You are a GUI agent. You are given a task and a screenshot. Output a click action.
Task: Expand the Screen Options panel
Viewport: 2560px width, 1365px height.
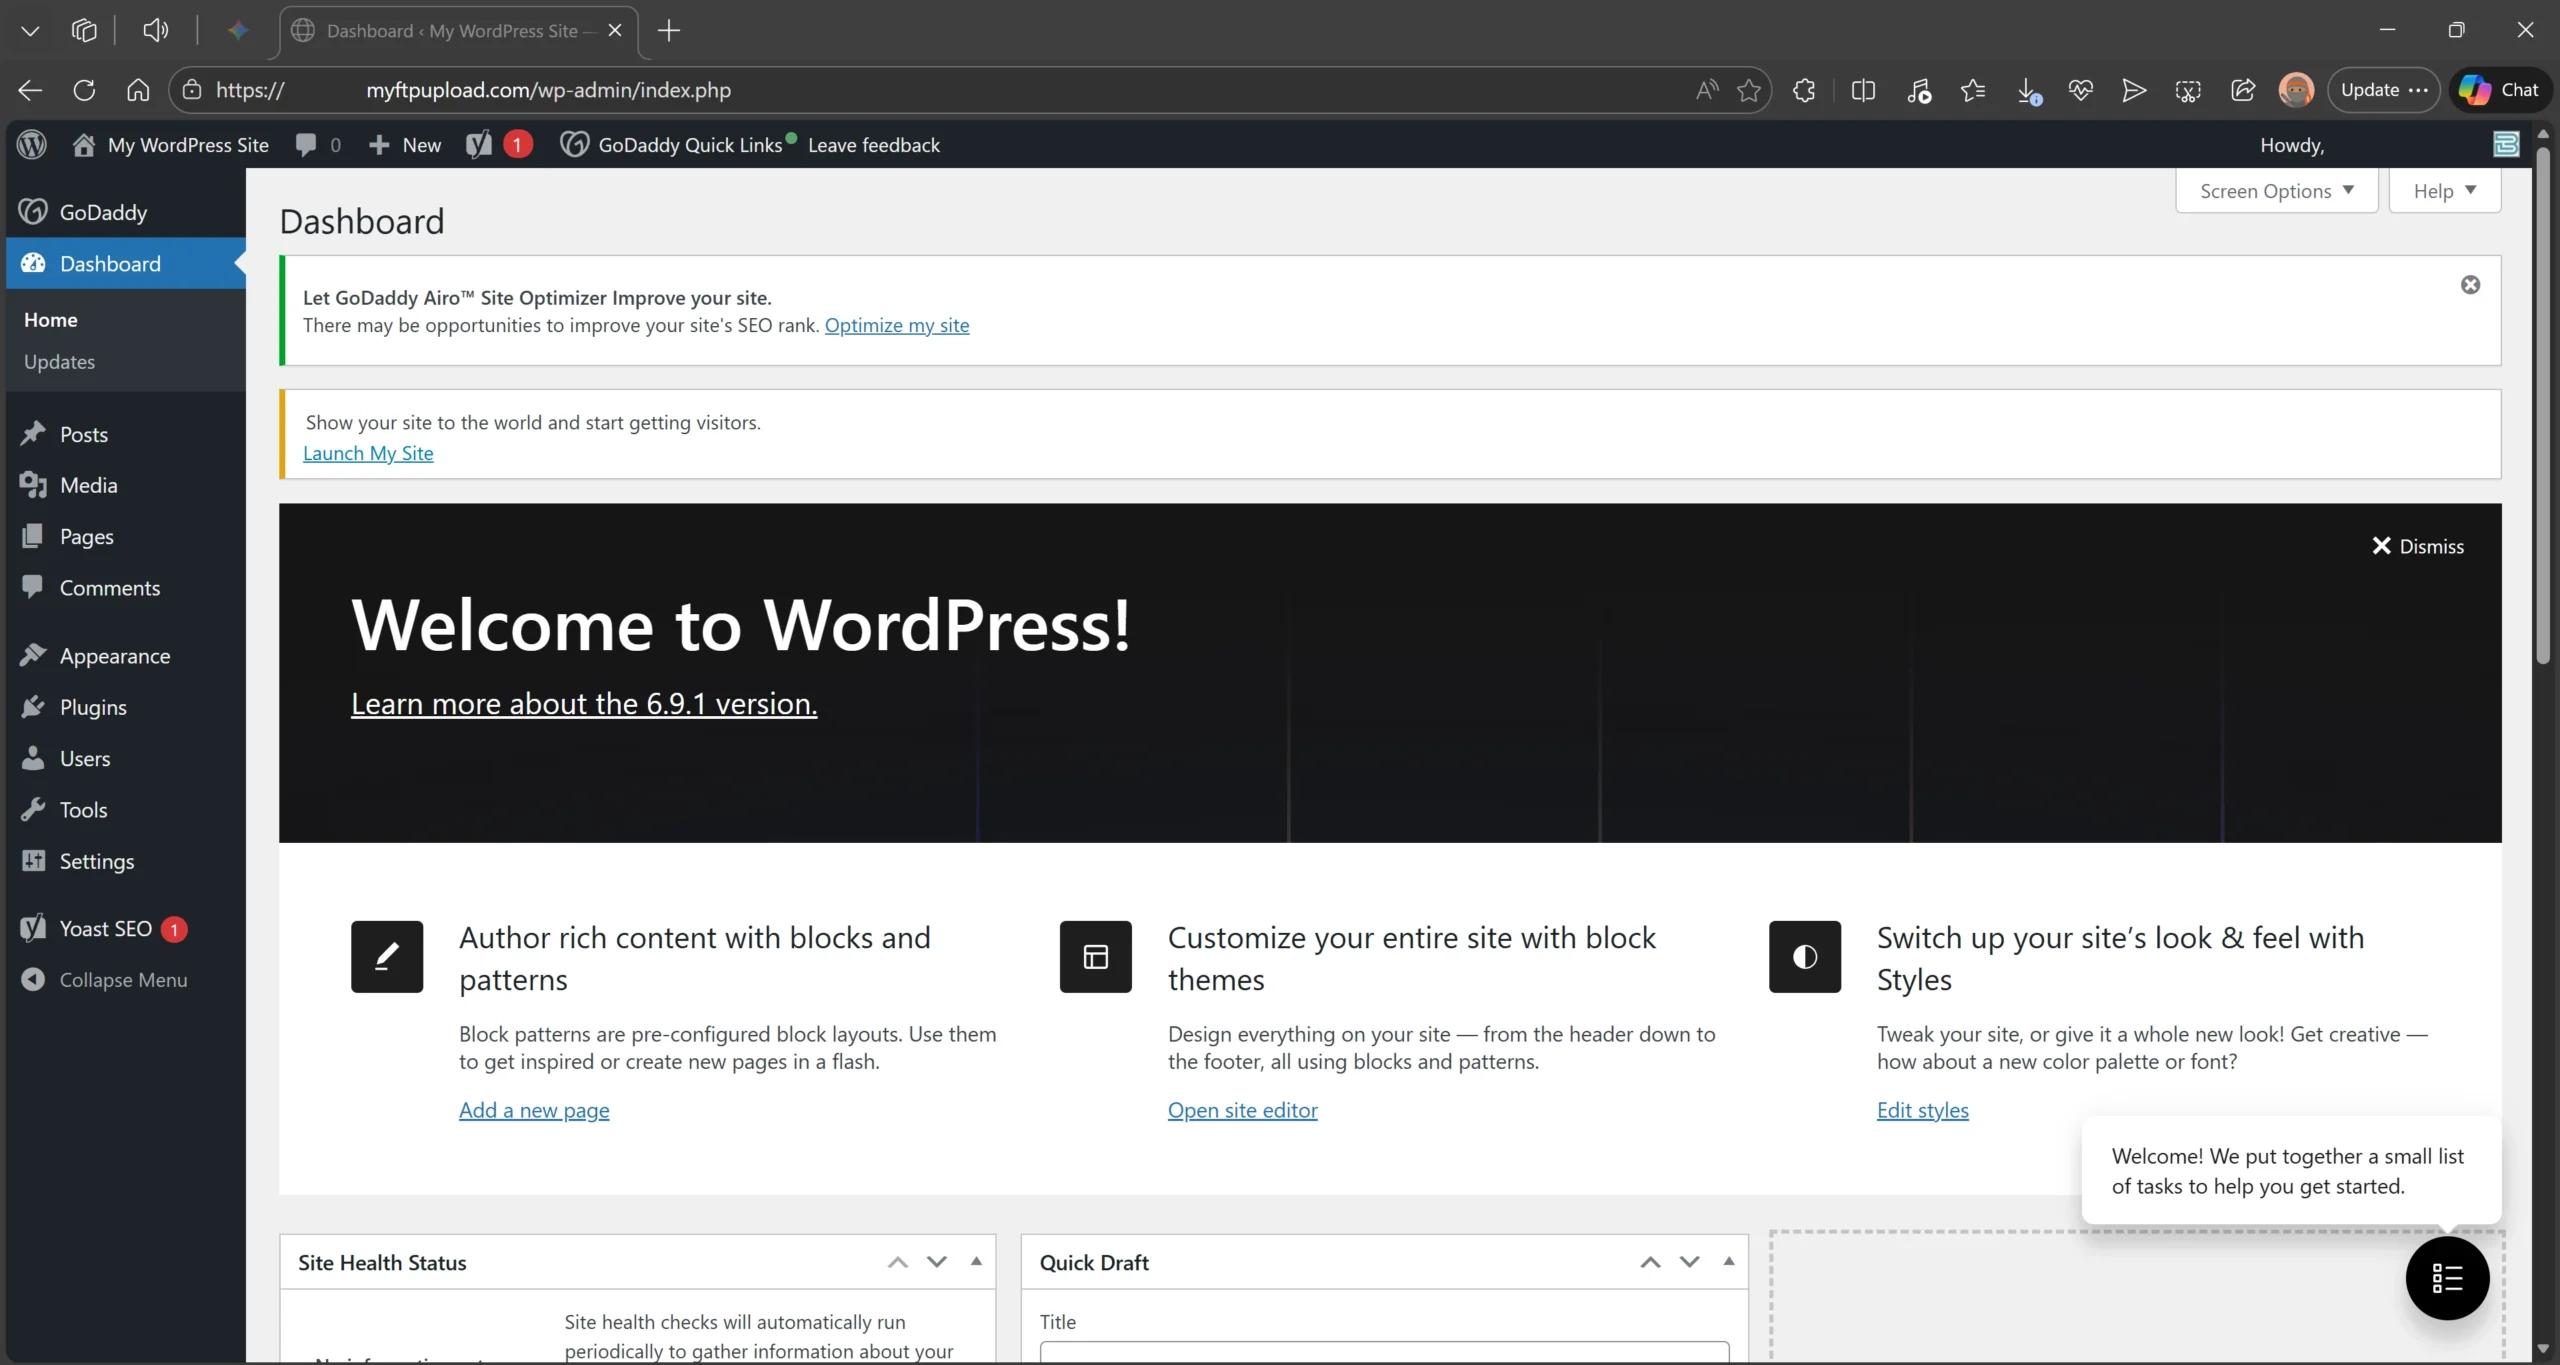point(2277,191)
